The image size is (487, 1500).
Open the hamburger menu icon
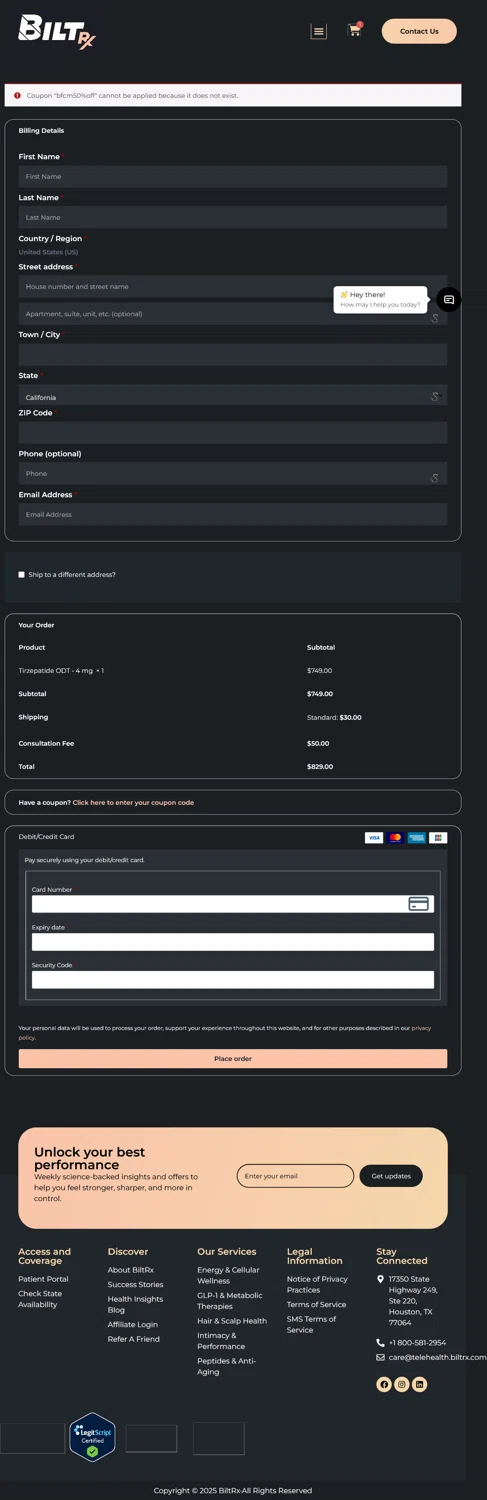point(318,31)
